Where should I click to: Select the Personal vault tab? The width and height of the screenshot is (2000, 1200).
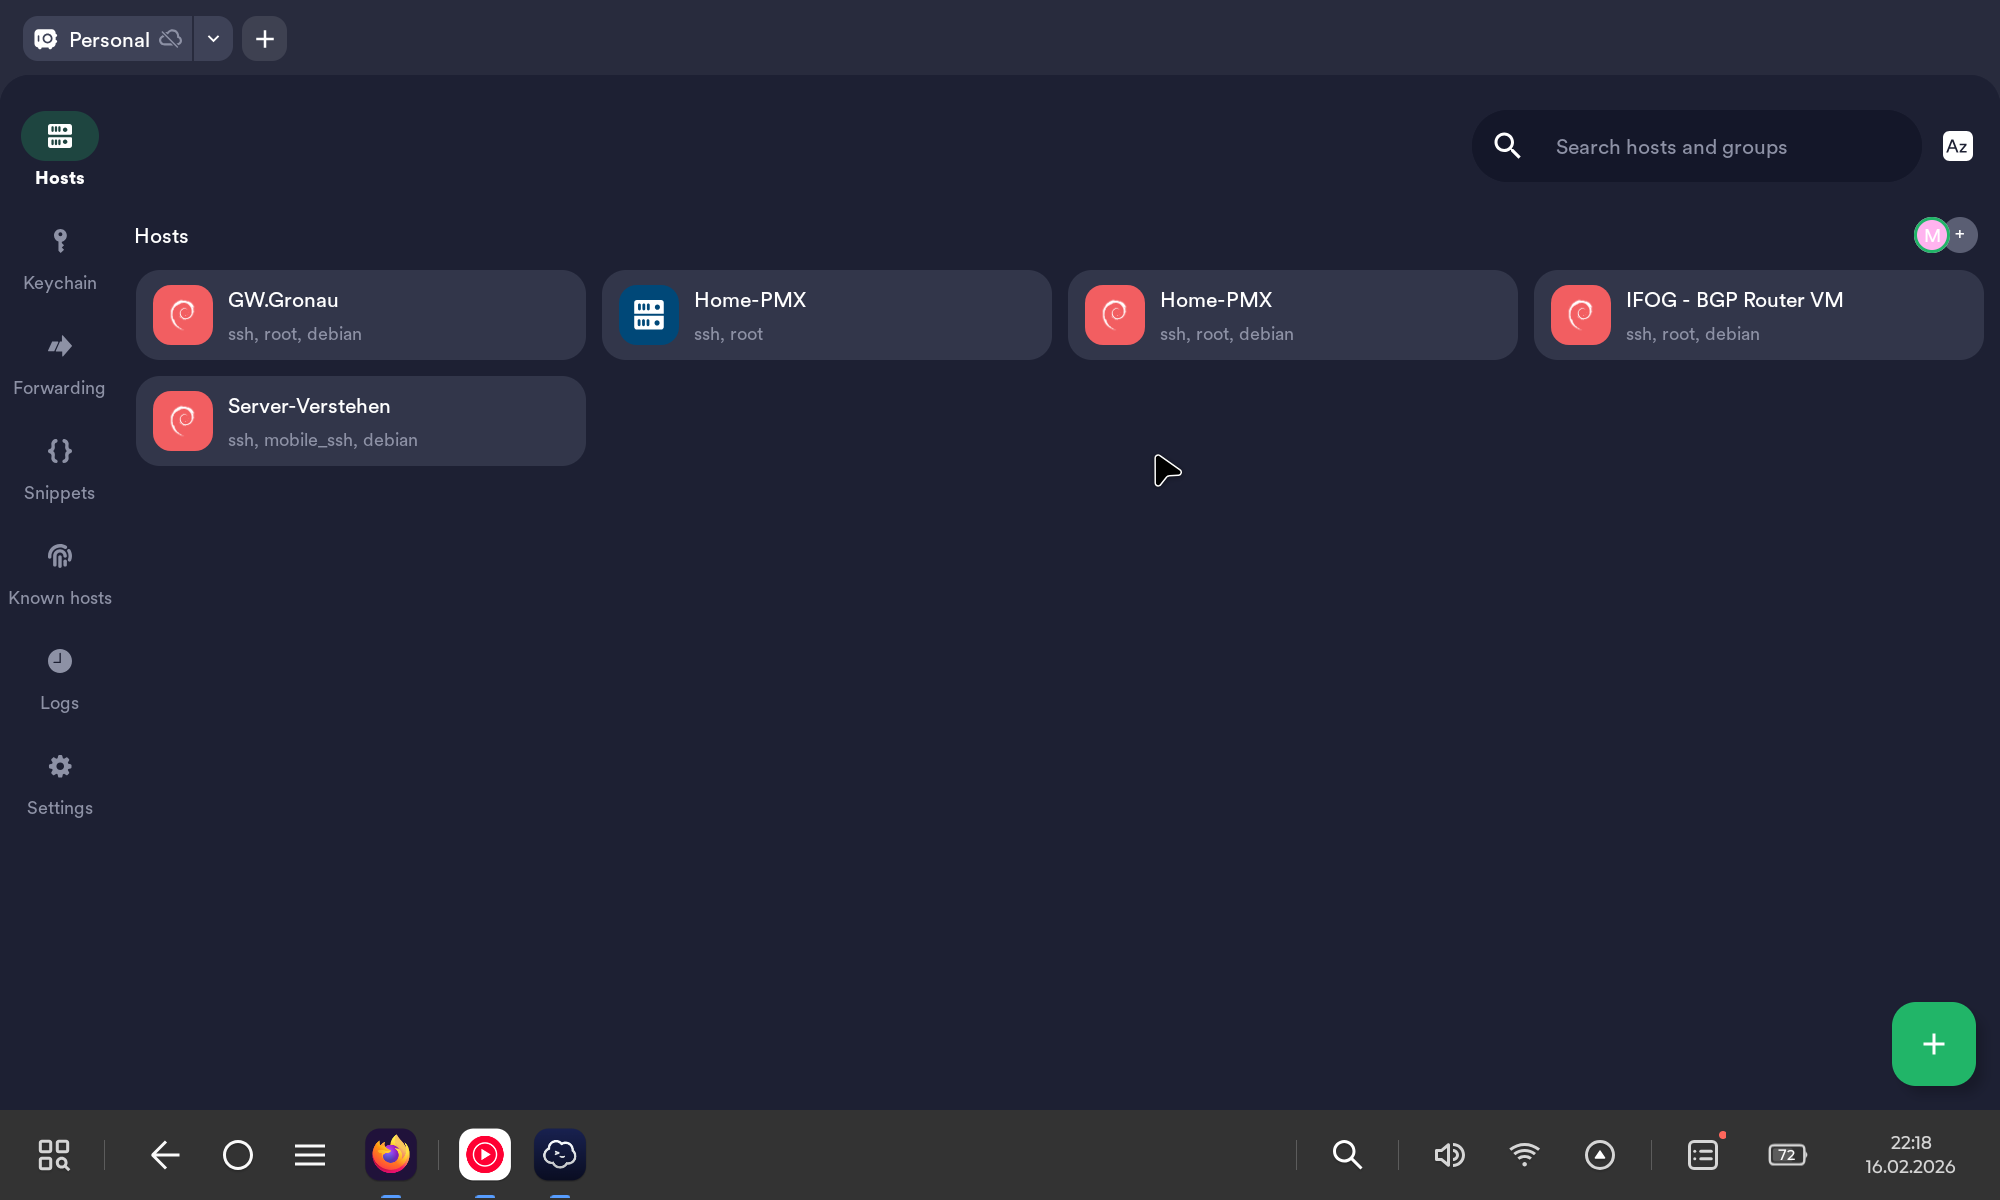(108, 39)
